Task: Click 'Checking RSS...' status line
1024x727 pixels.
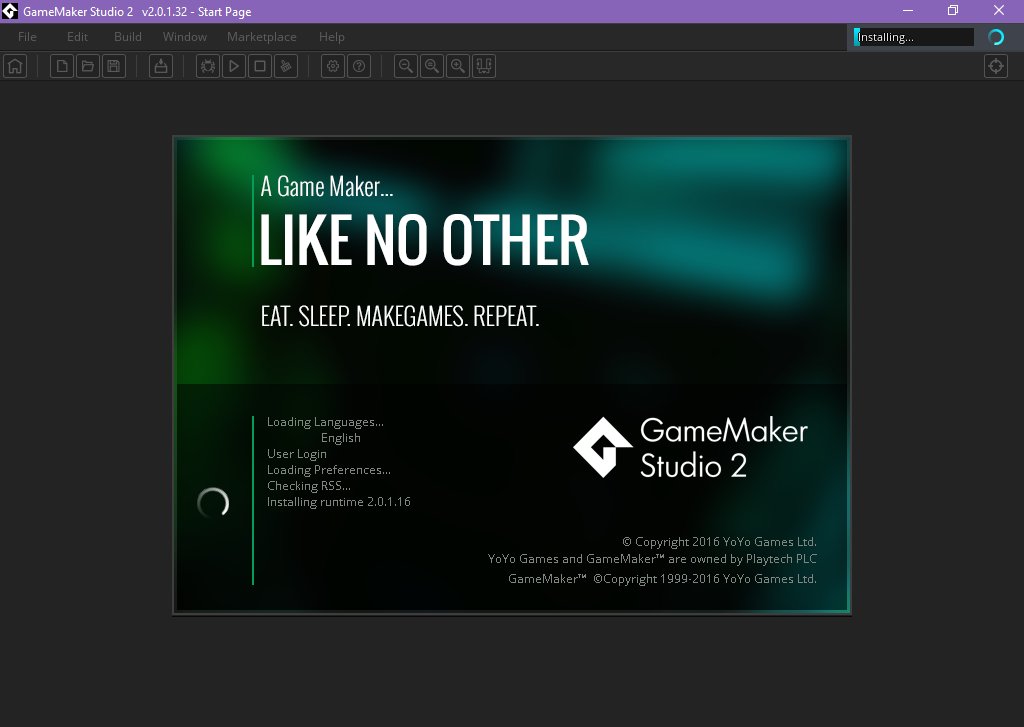Action: coord(308,486)
